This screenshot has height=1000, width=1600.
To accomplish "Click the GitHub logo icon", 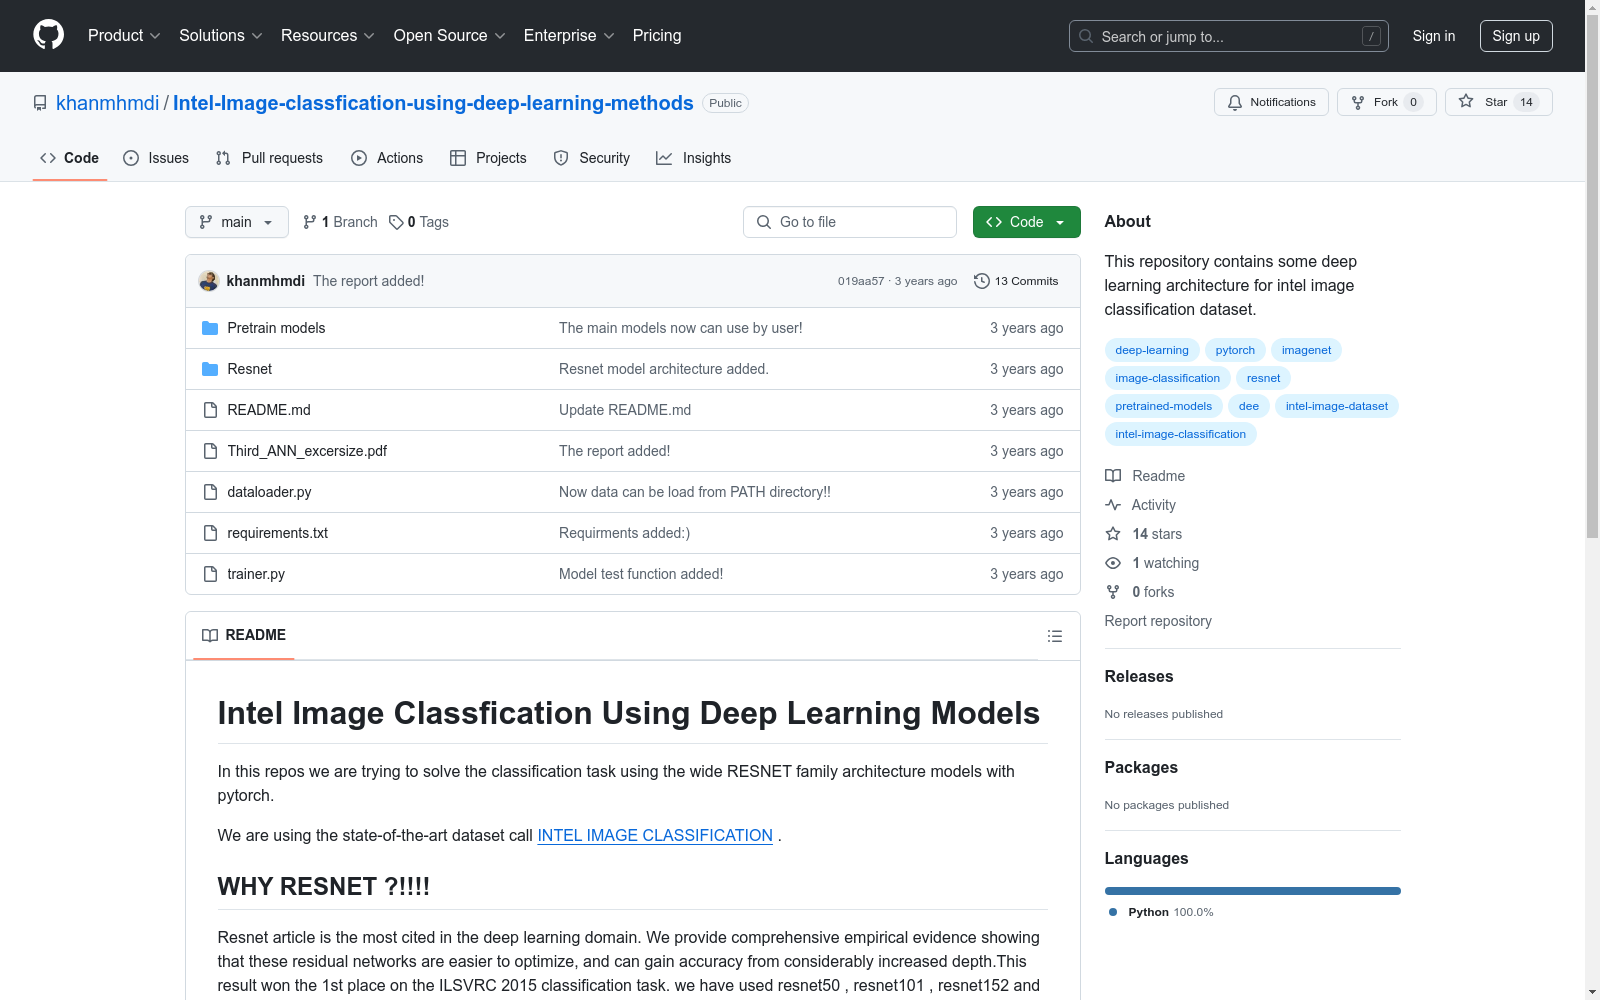I will (48, 35).
